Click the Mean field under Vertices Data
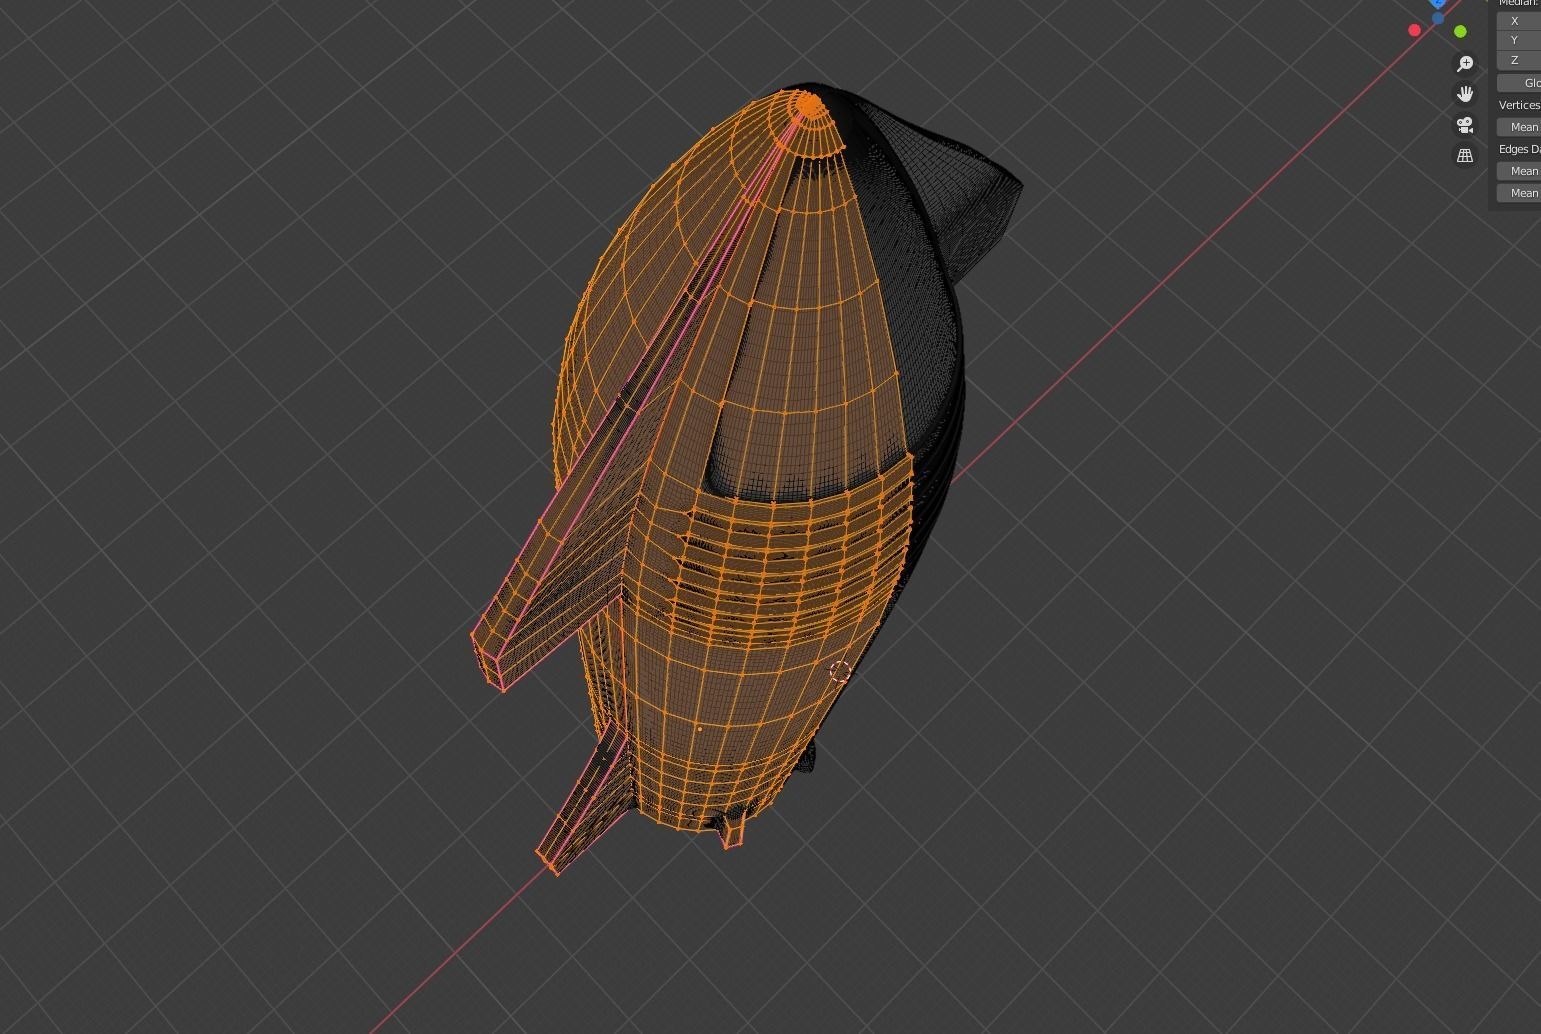The height and width of the screenshot is (1034, 1541). click(1519, 127)
